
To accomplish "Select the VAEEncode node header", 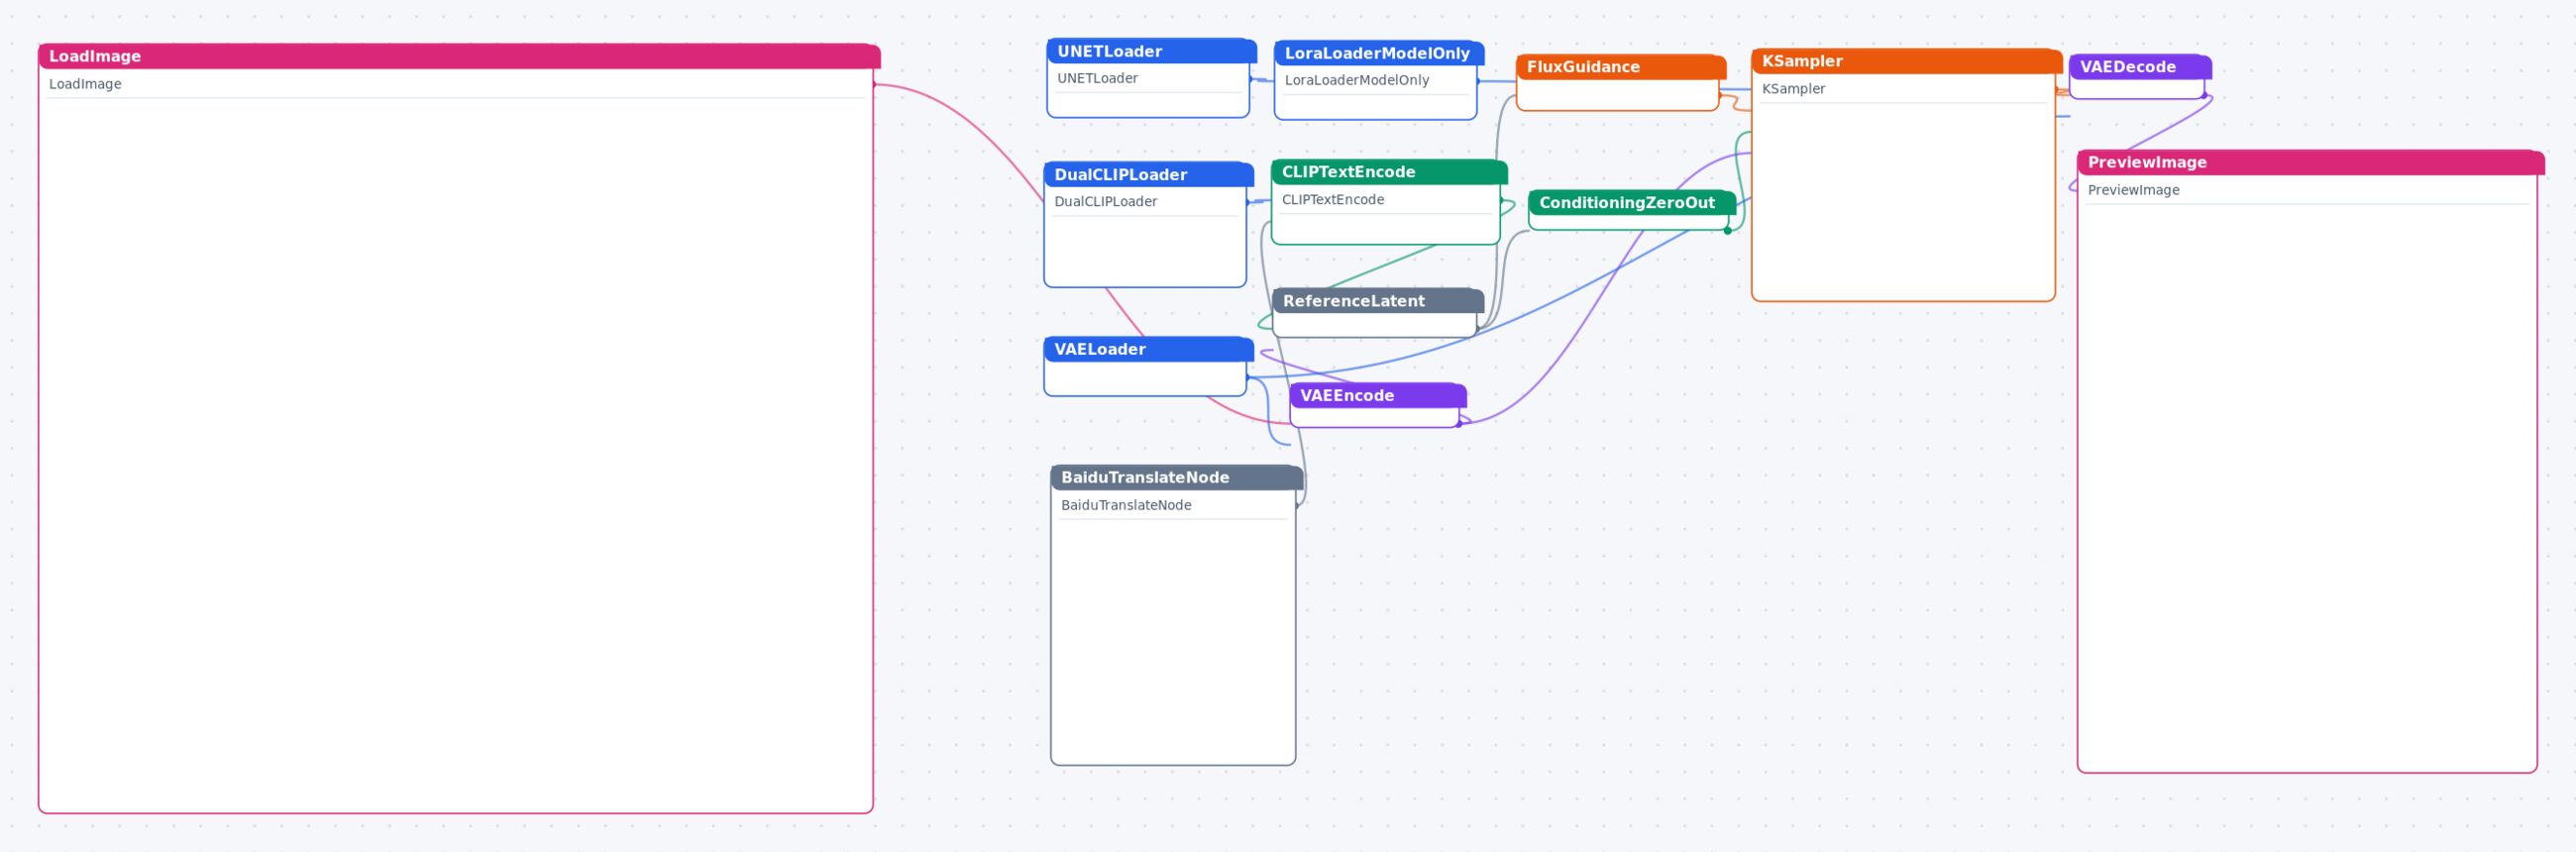I will click(1378, 395).
